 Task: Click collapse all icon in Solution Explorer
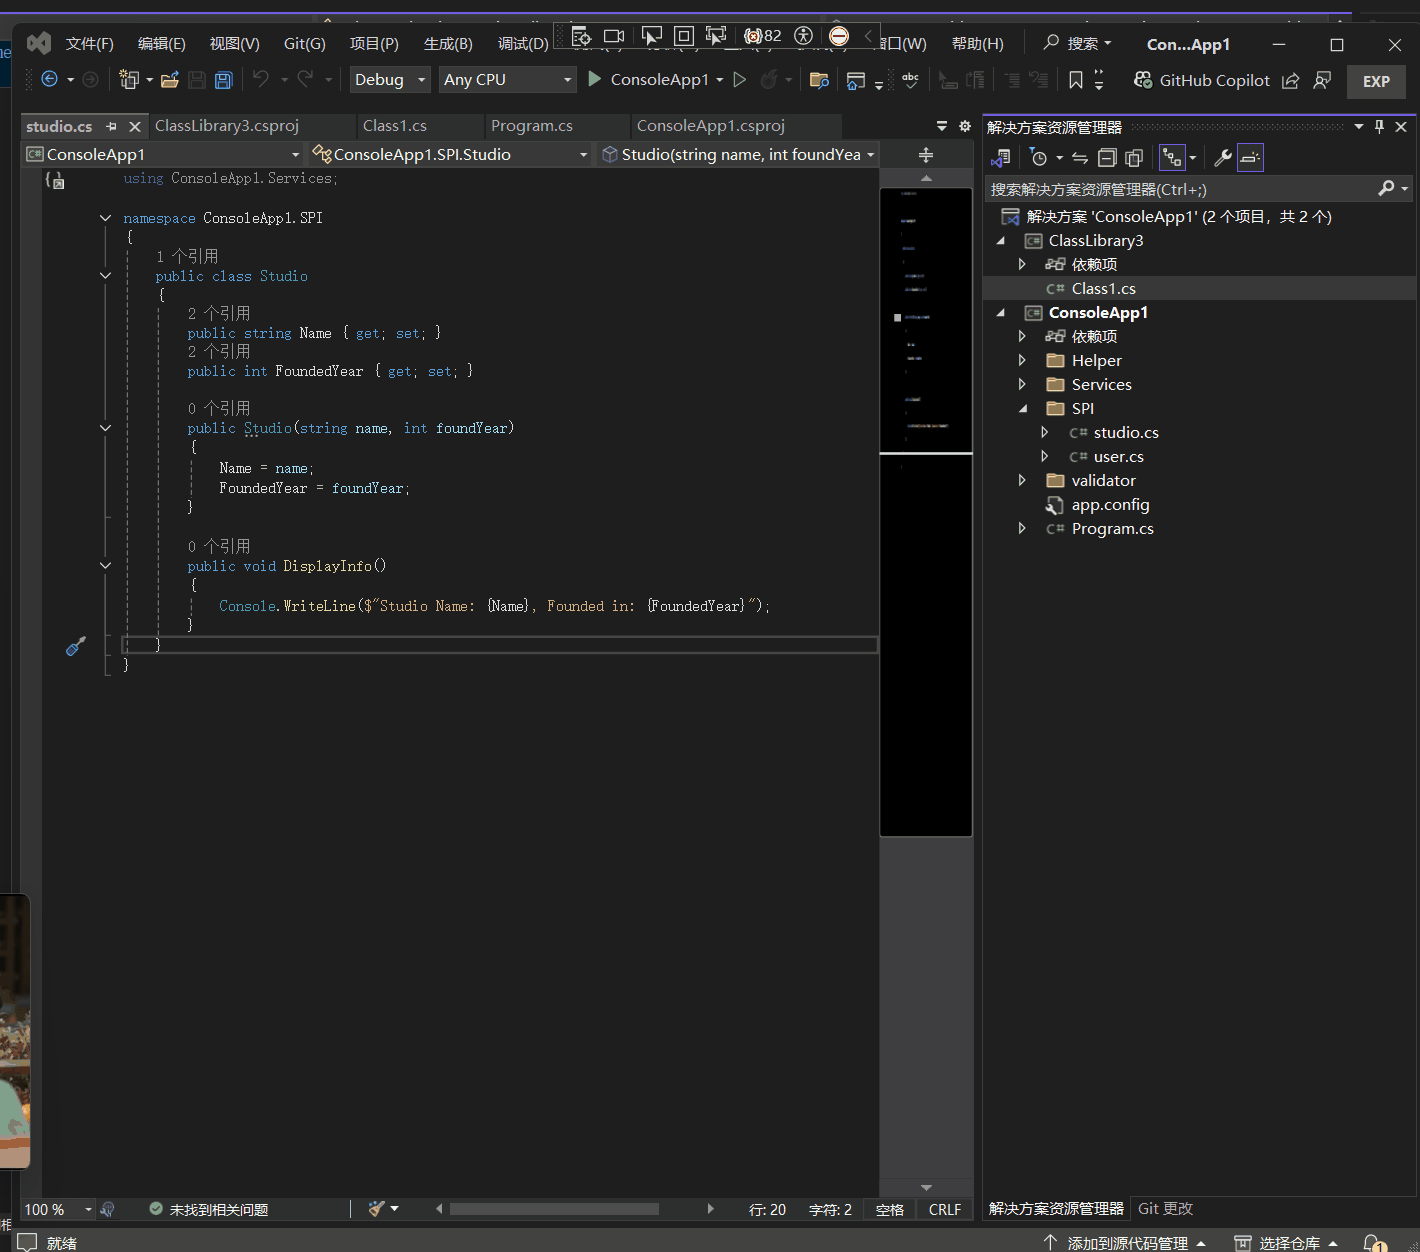pos(1107,157)
